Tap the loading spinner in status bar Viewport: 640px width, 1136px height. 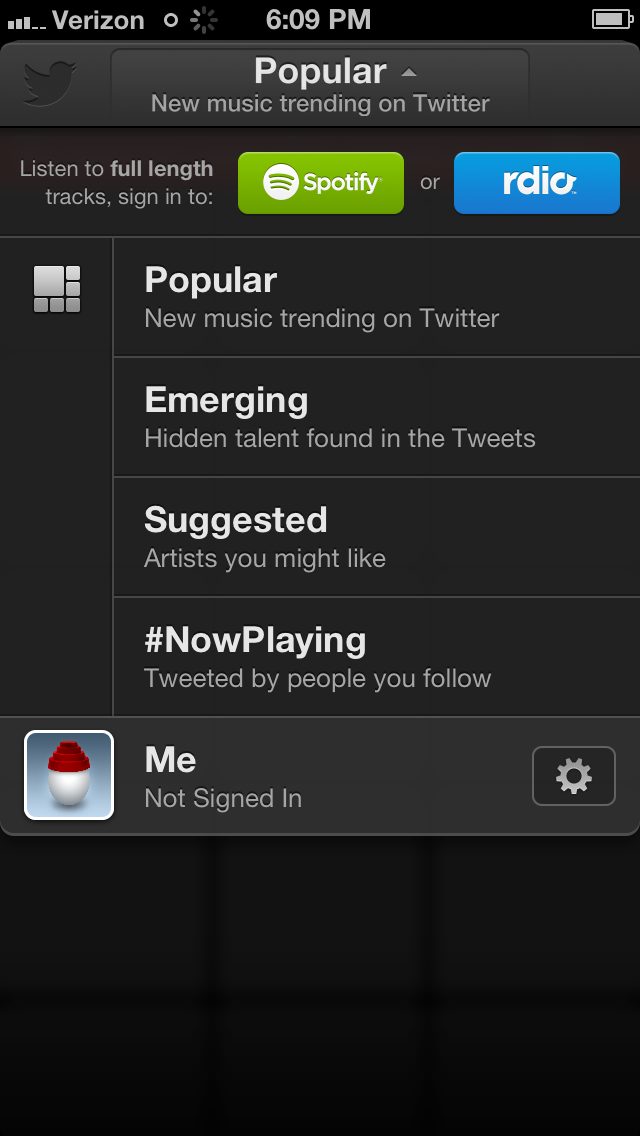(204, 20)
